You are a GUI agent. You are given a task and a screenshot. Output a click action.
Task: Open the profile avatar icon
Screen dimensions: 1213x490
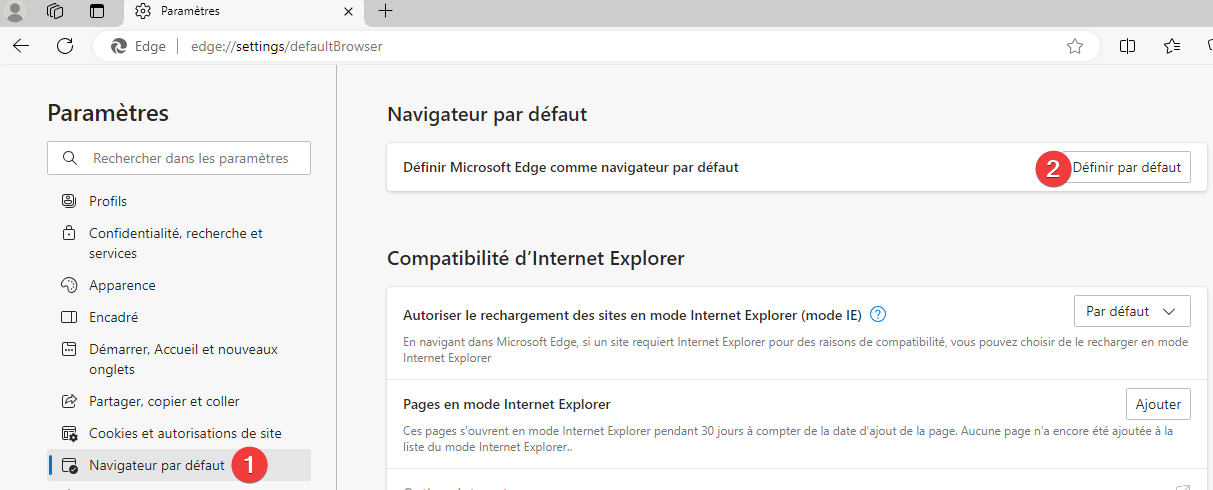pyautogui.click(x=15, y=11)
